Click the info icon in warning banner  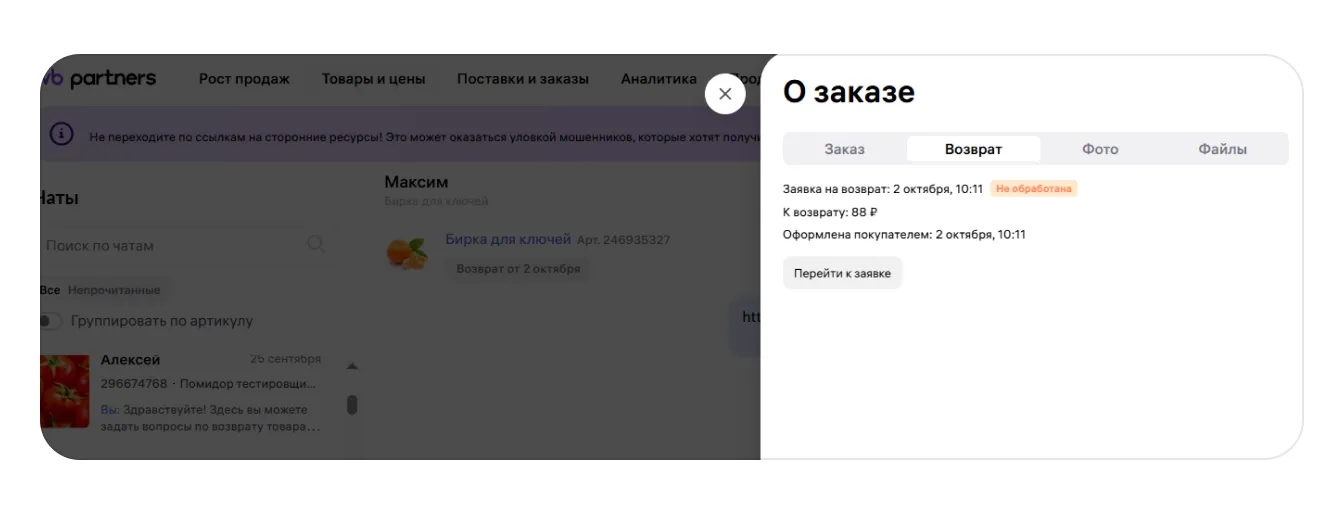(61, 135)
